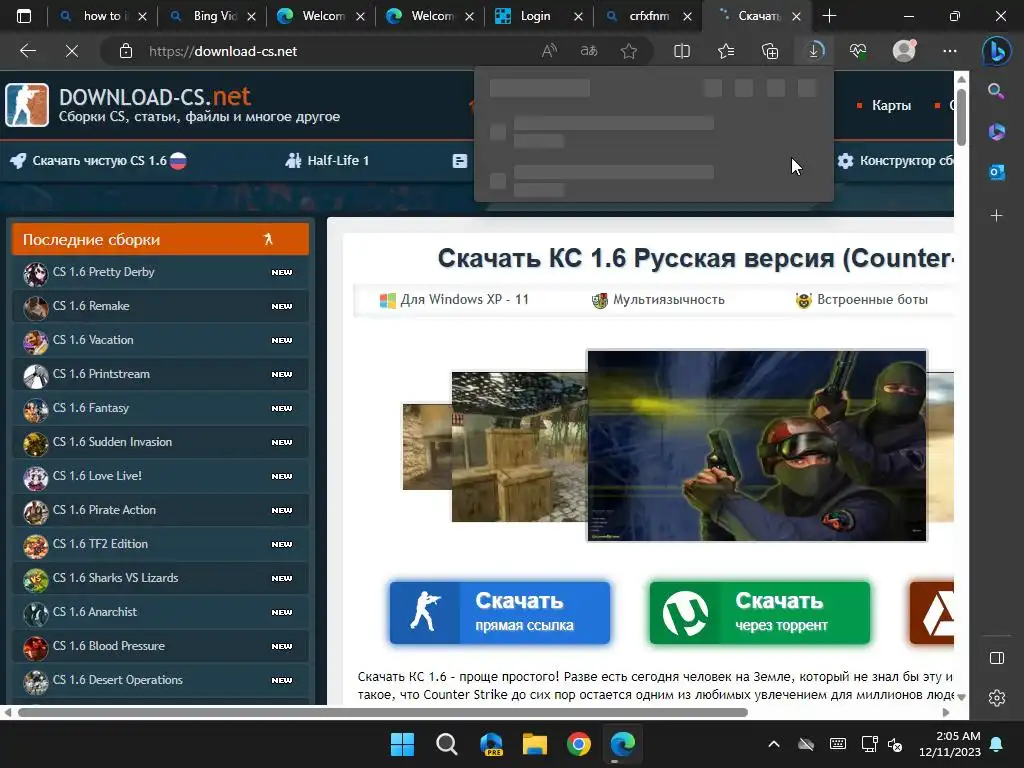Click Скачать чистую CS 1.6 menu

tap(99, 161)
